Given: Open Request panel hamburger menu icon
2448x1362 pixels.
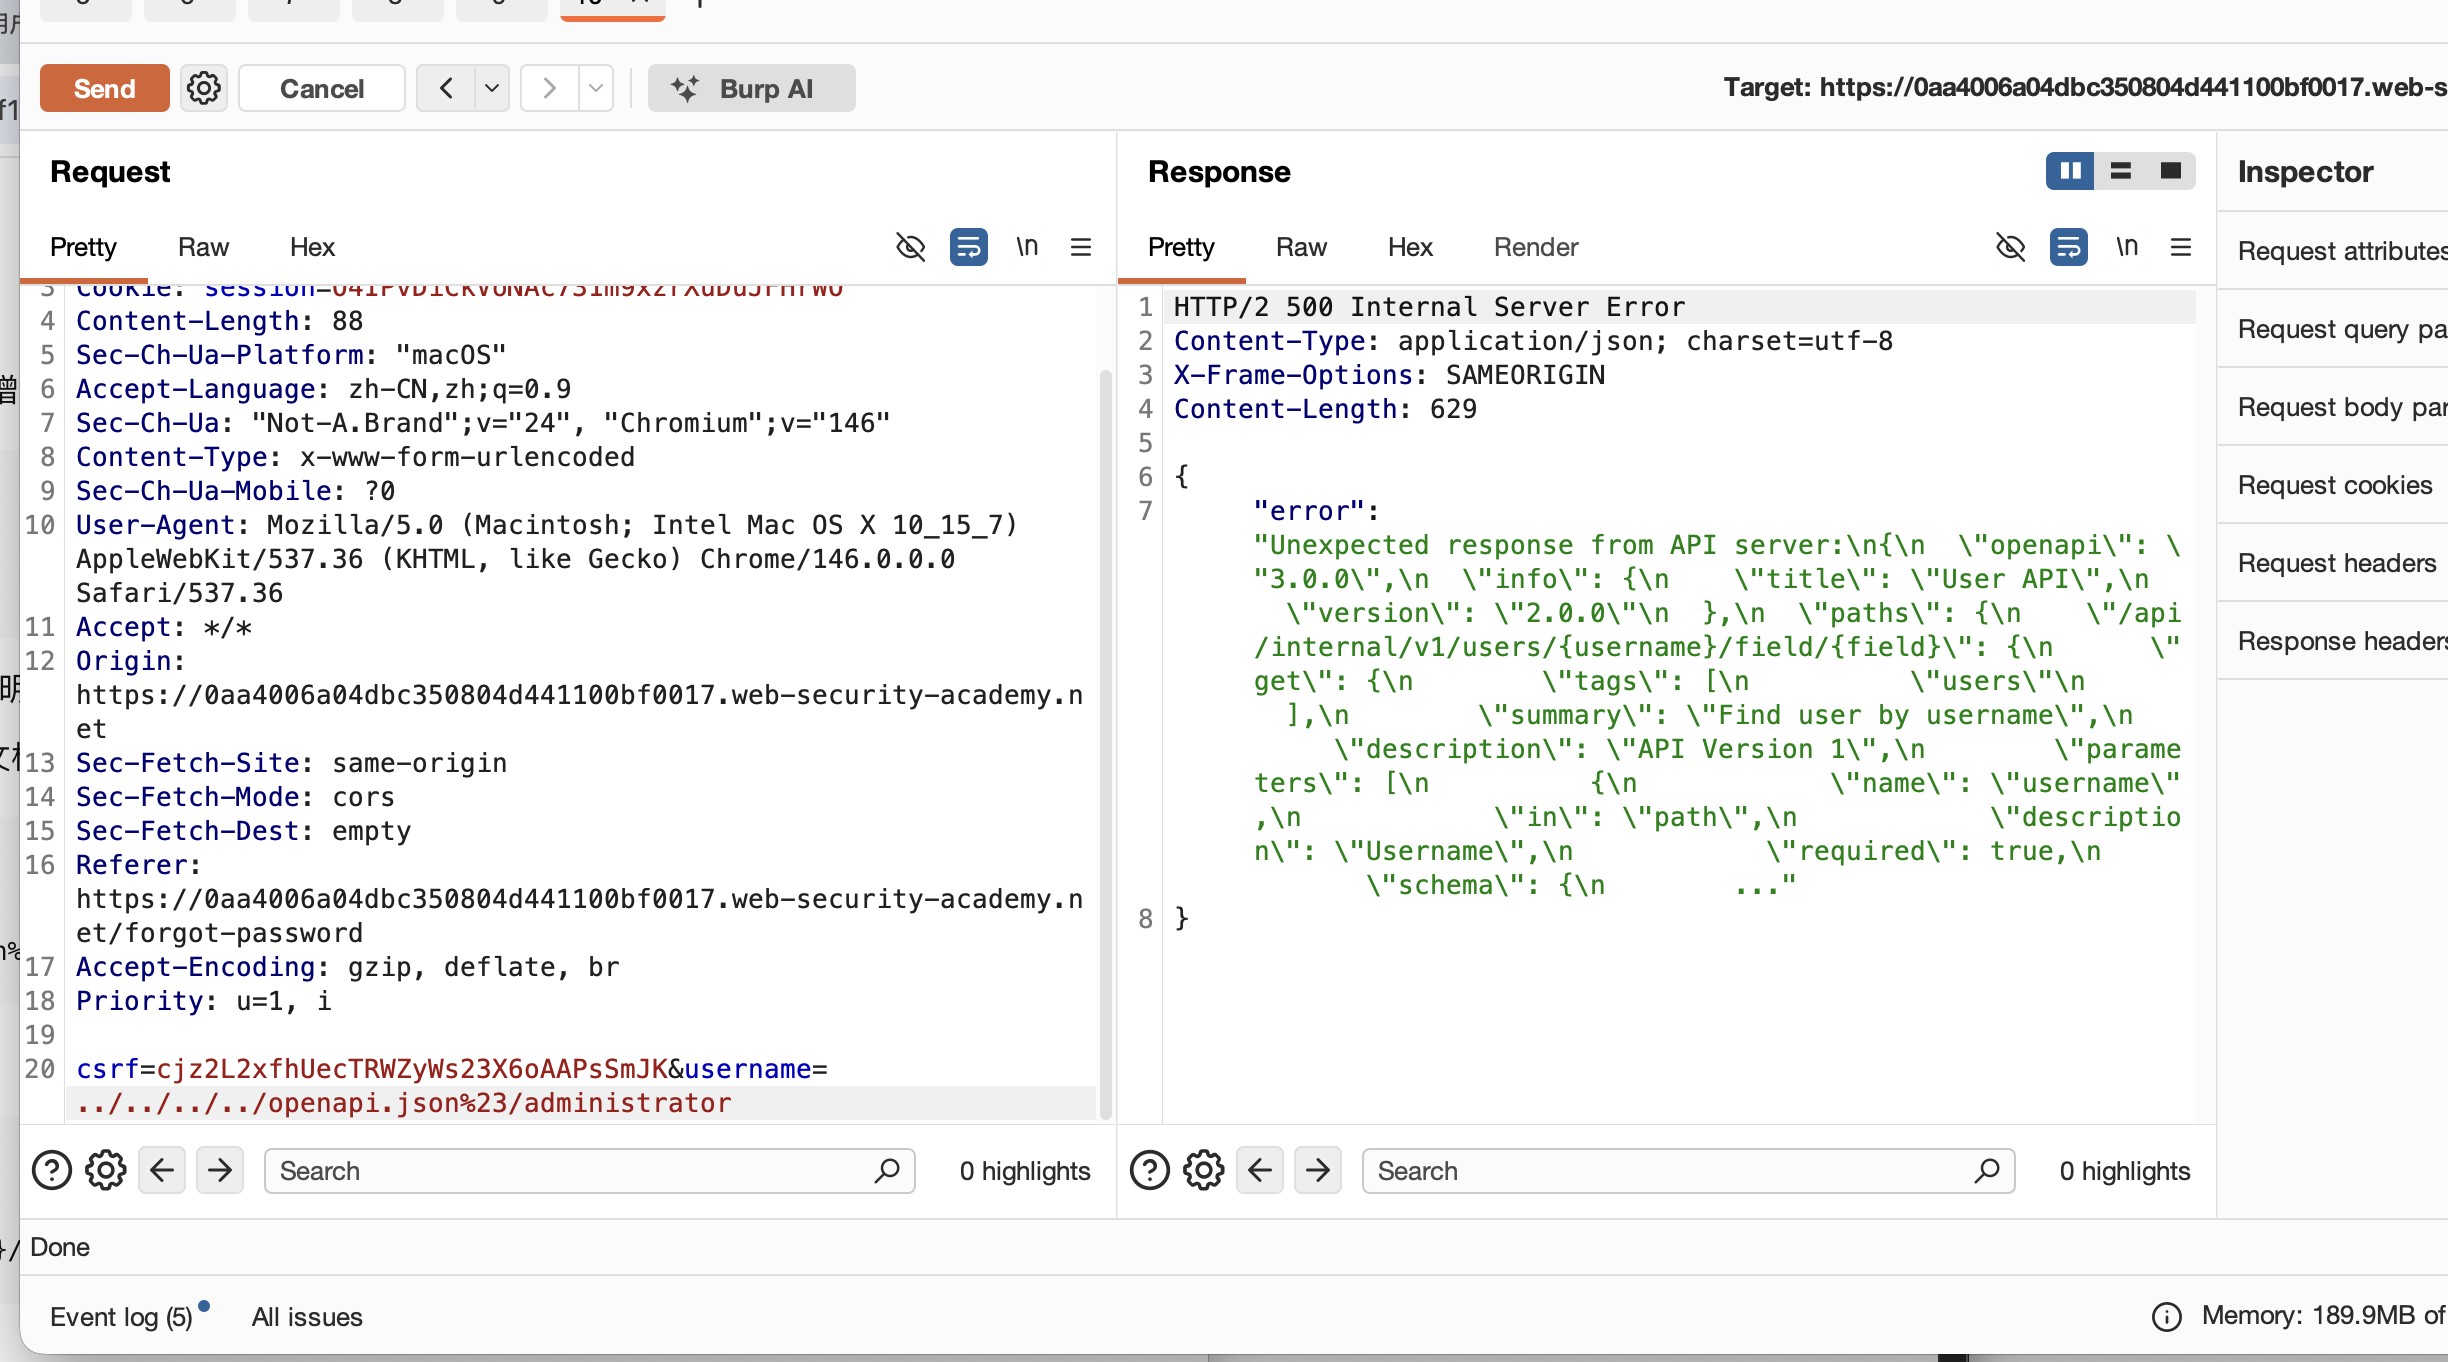Looking at the screenshot, I should [x=1081, y=247].
